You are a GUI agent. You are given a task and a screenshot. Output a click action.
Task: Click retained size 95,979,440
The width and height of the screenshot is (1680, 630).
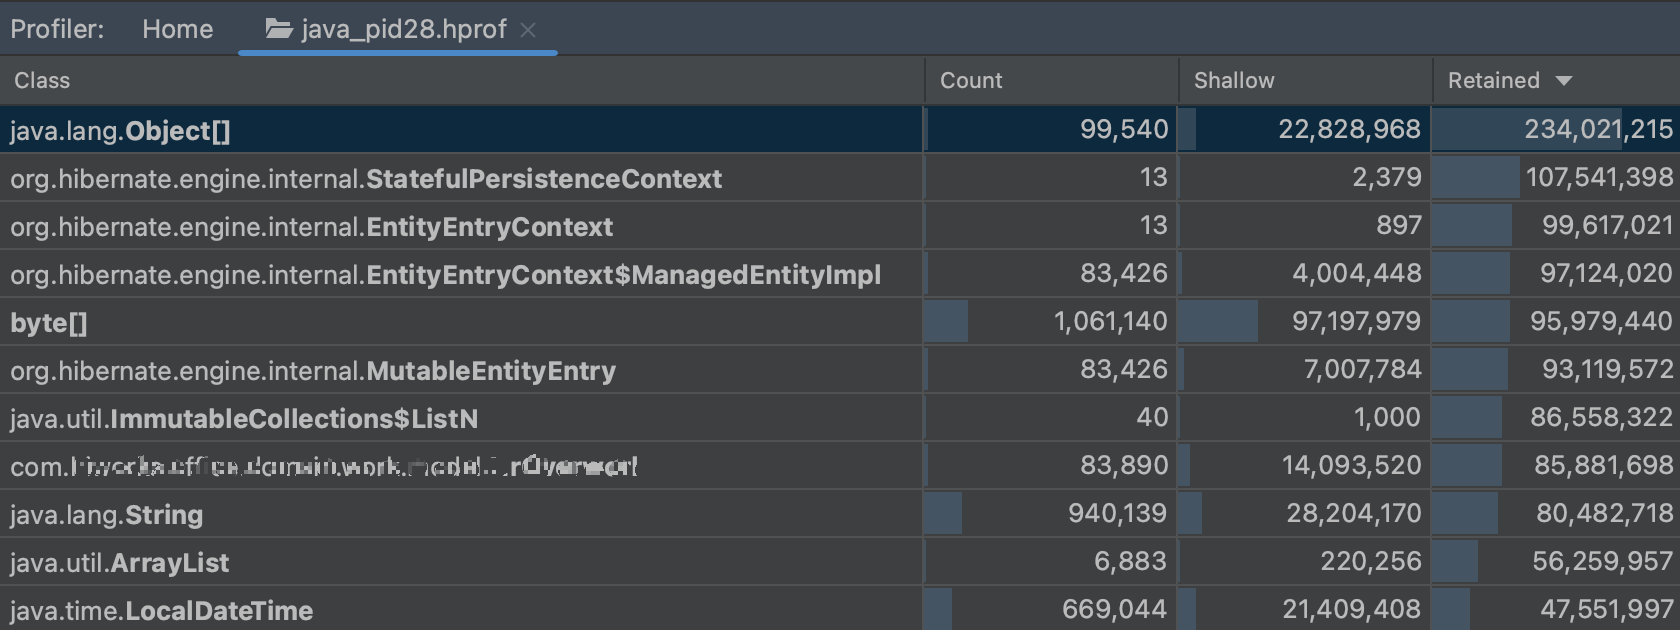pyautogui.click(x=1601, y=321)
